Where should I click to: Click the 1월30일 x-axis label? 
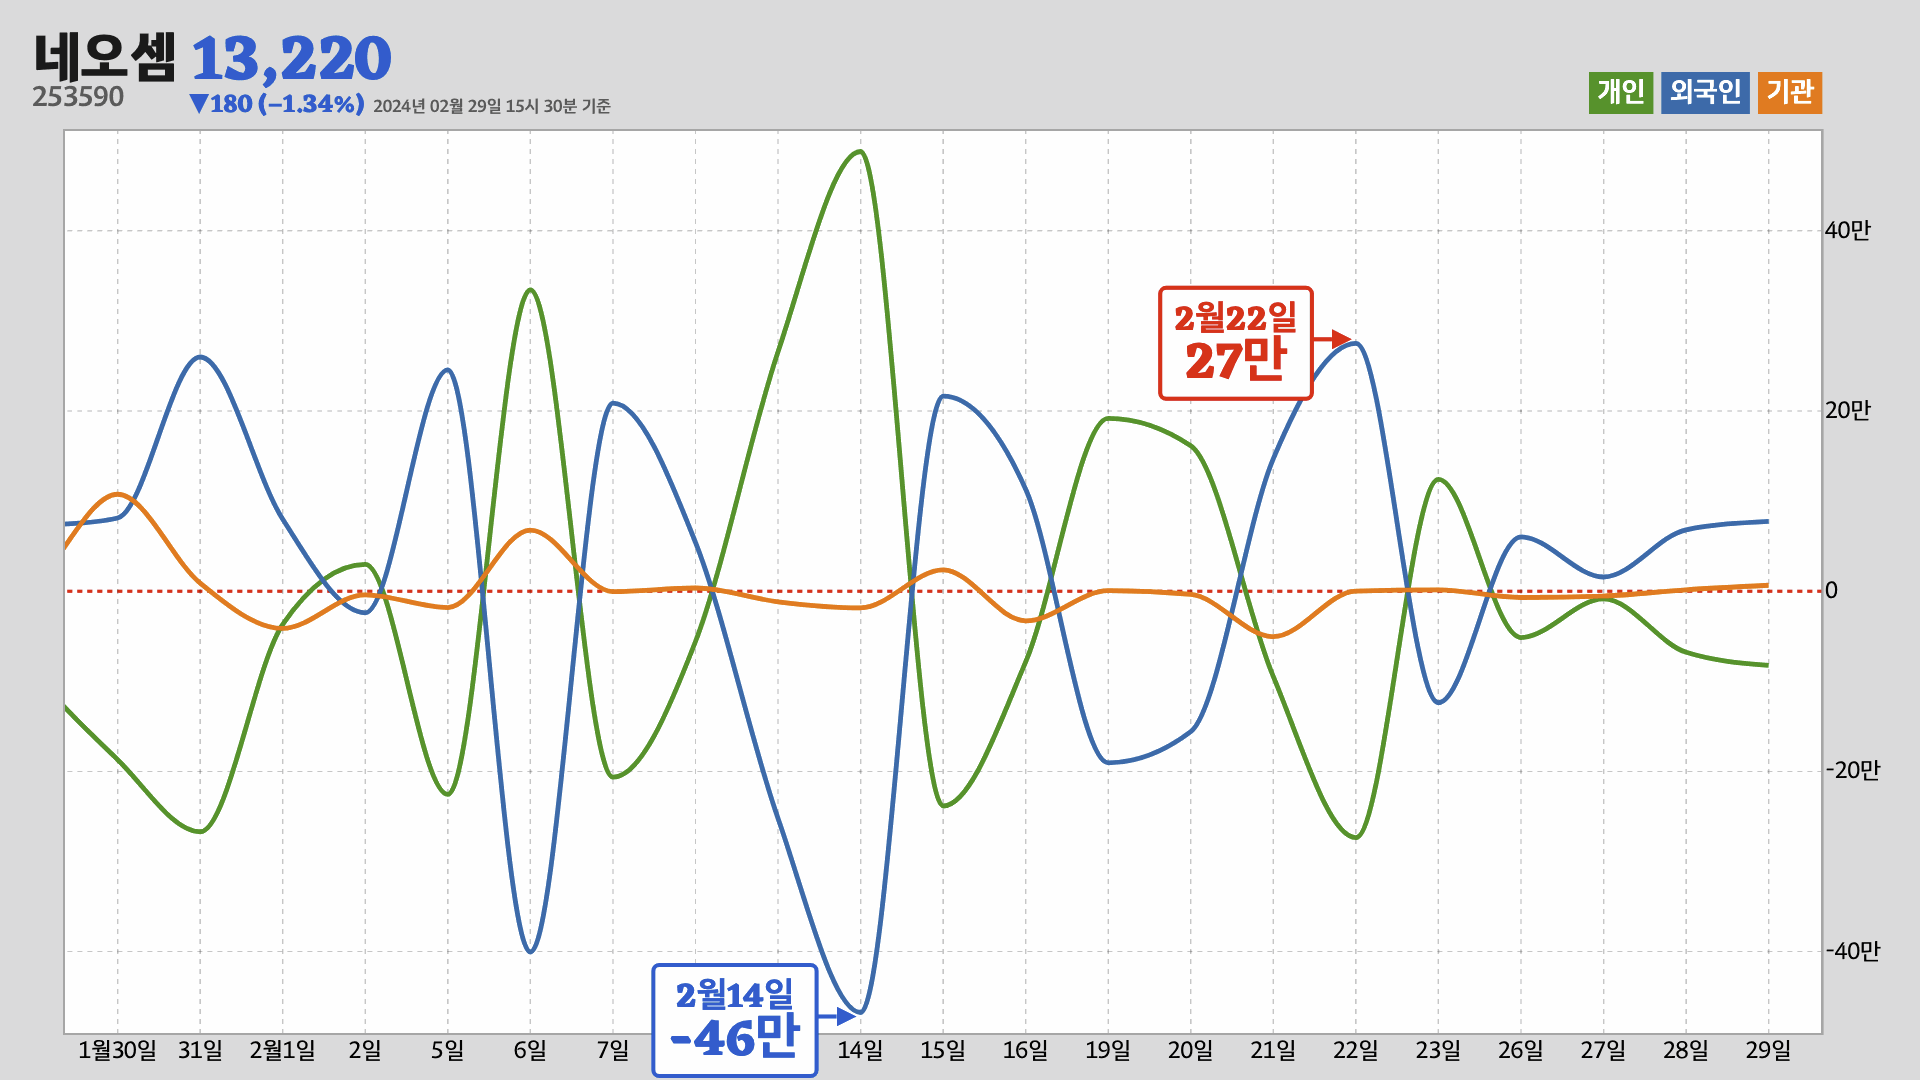(117, 1051)
